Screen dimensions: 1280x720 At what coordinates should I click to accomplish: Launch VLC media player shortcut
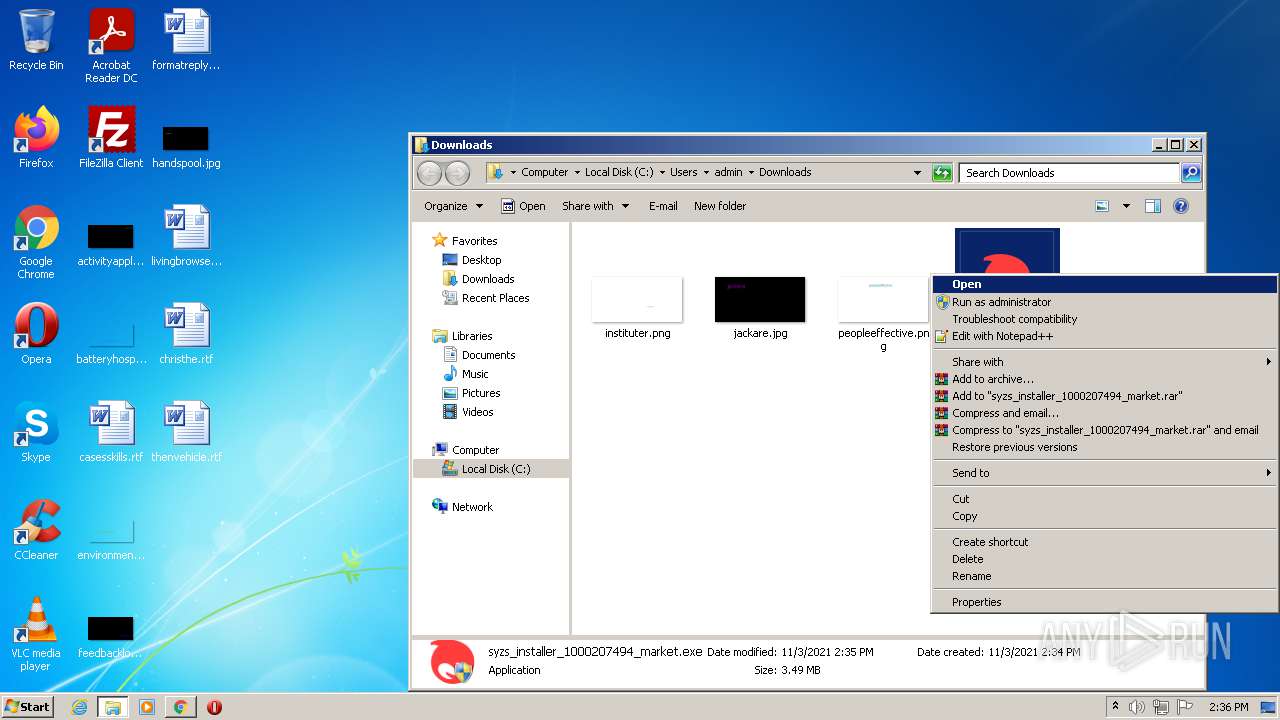coord(36,634)
